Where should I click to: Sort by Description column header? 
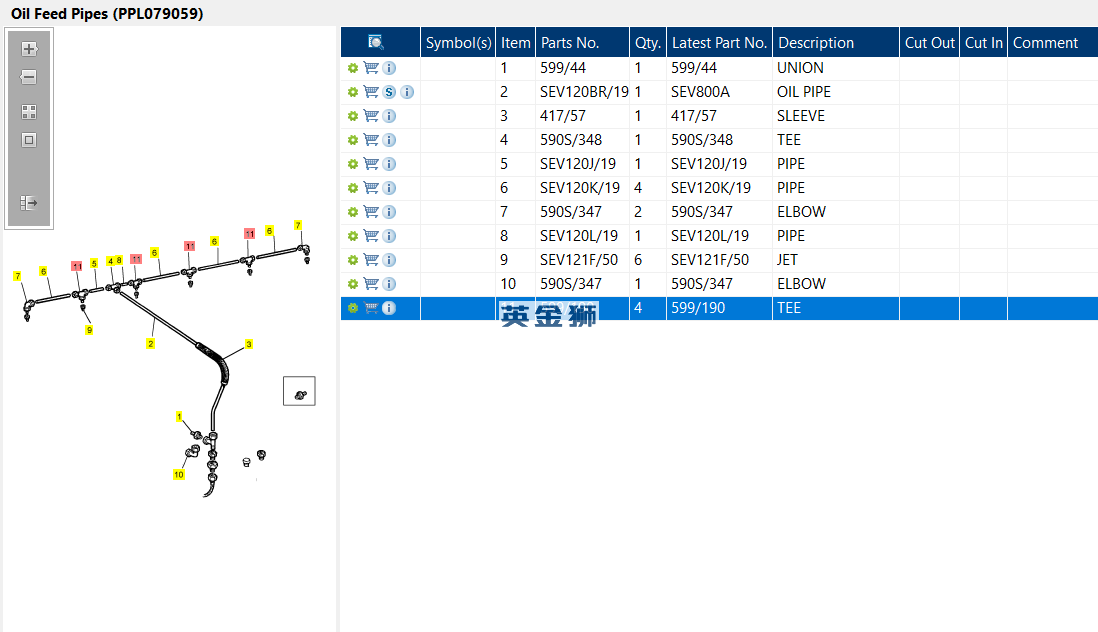816,43
